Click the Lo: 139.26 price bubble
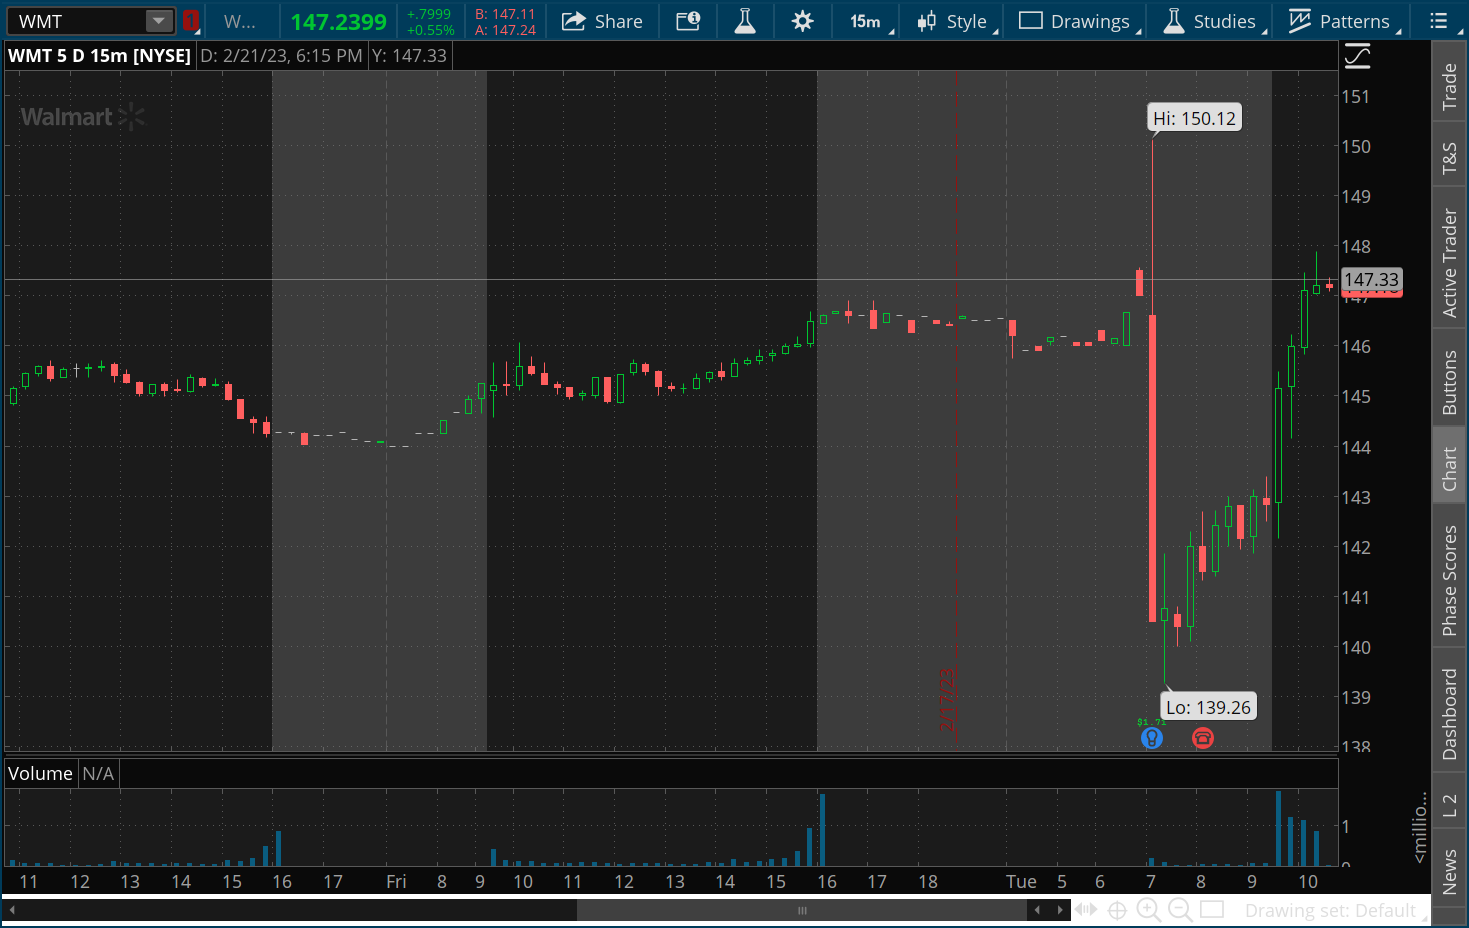The image size is (1469, 928). 1208,707
